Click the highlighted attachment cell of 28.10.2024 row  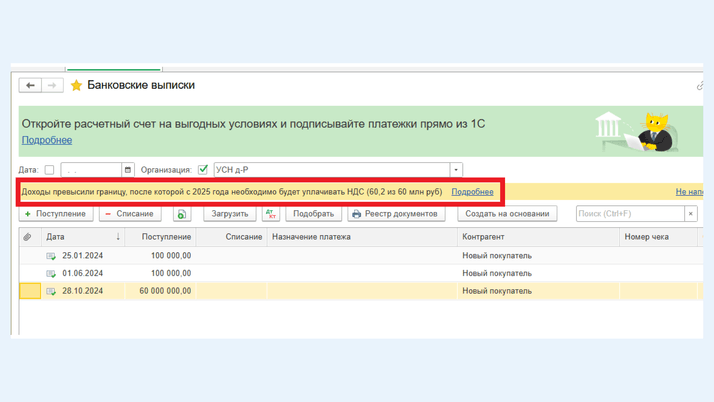point(30,291)
